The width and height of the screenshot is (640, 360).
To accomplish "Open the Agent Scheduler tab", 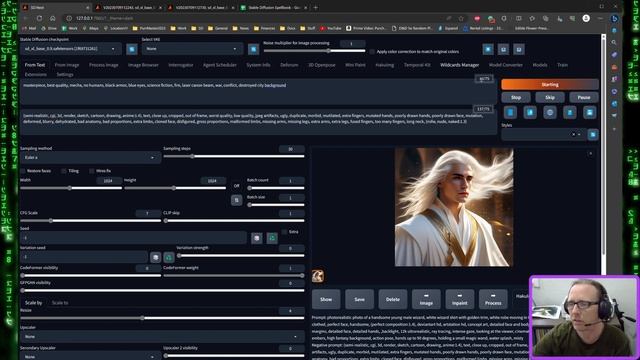I will click(220, 65).
